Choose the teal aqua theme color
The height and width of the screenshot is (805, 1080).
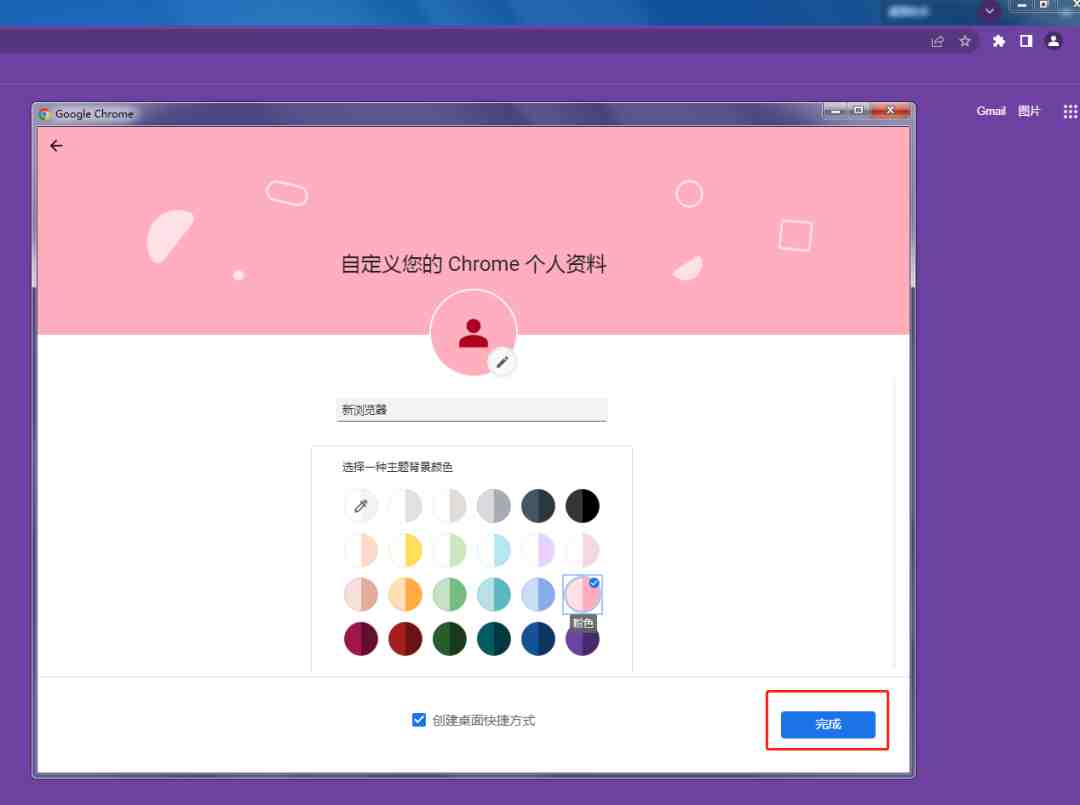(494, 594)
